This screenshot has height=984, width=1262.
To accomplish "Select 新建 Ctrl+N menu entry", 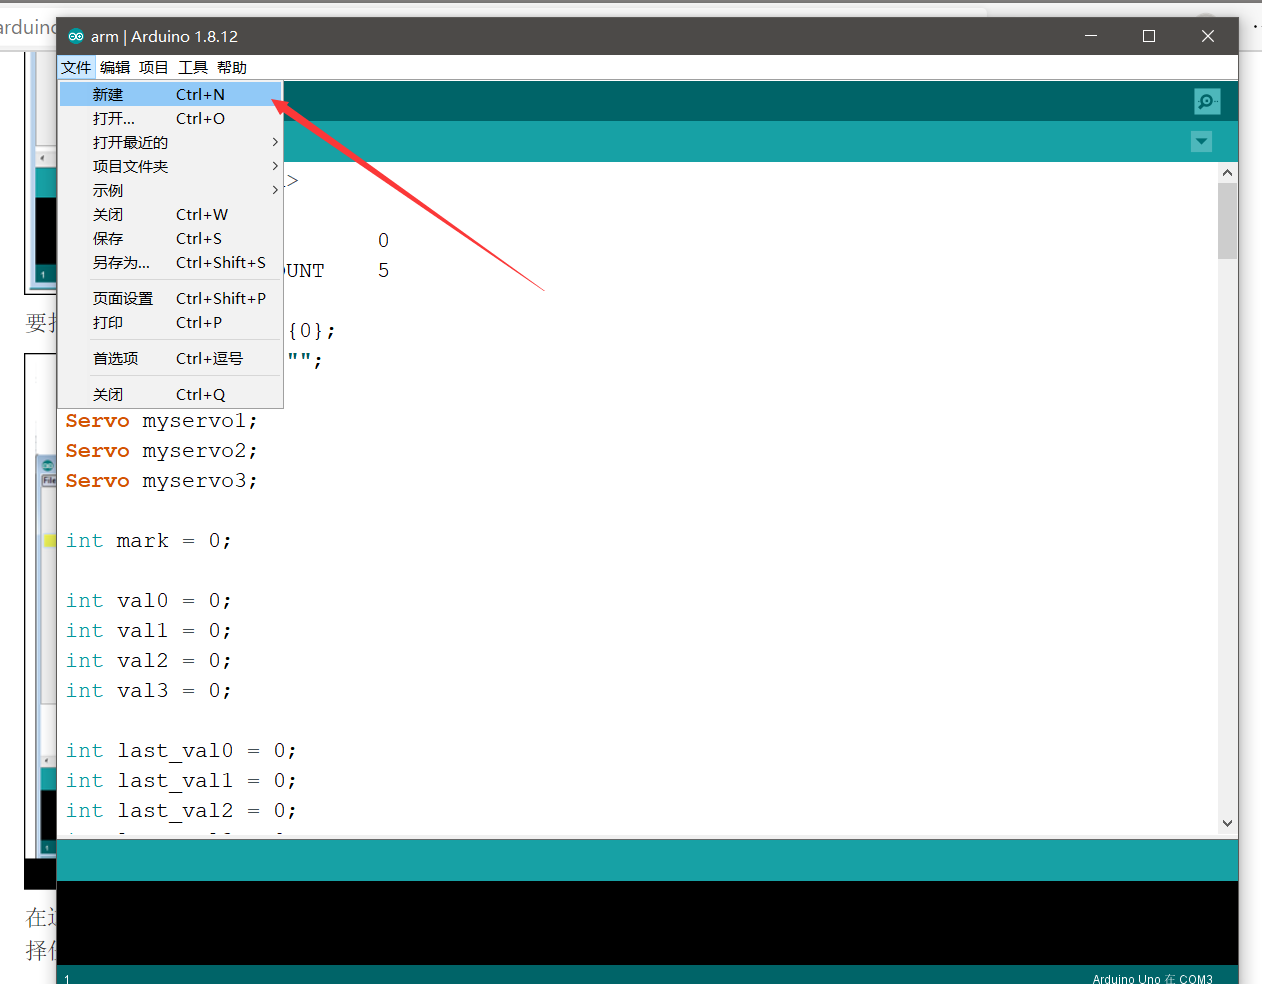I will click(x=171, y=94).
